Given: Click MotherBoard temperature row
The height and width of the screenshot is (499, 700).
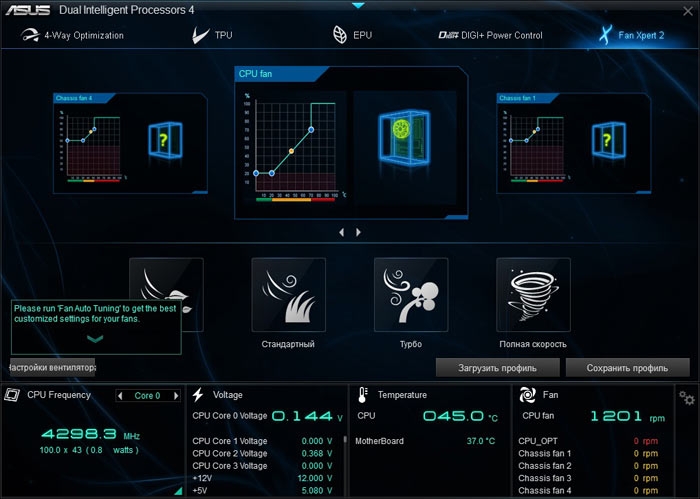Looking at the screenshot, I should pyautogui.click(x=425, y=441).
